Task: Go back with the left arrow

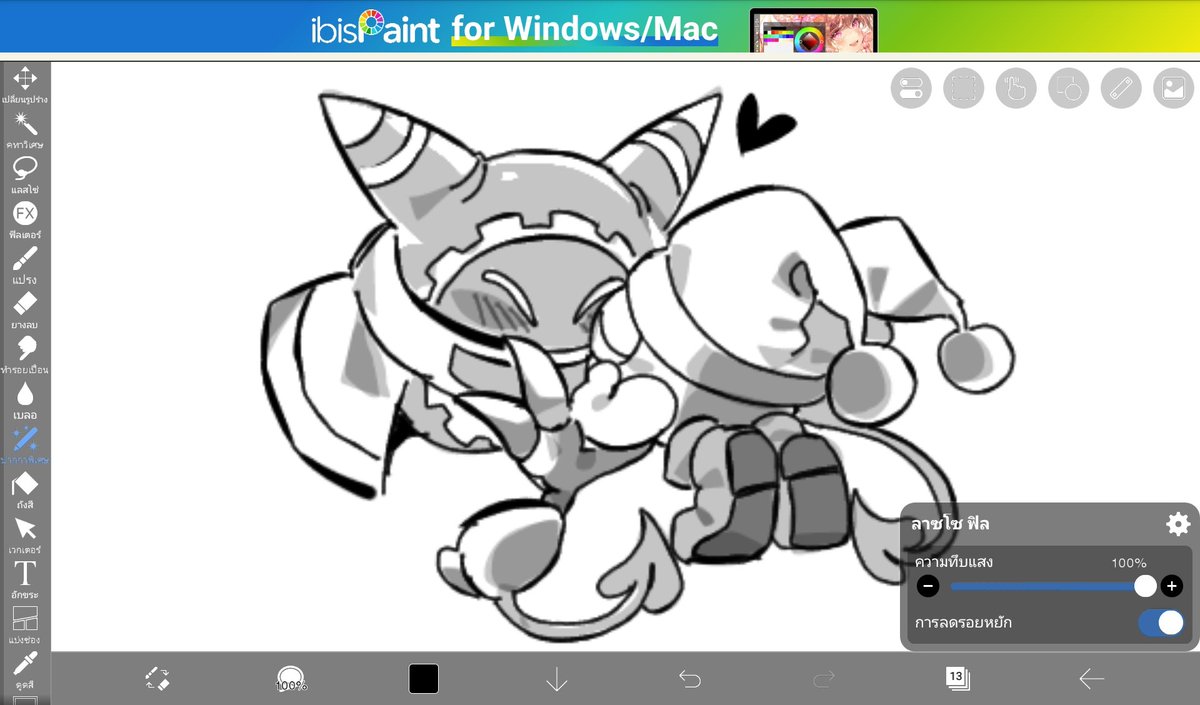Action: coord(1091,679)
